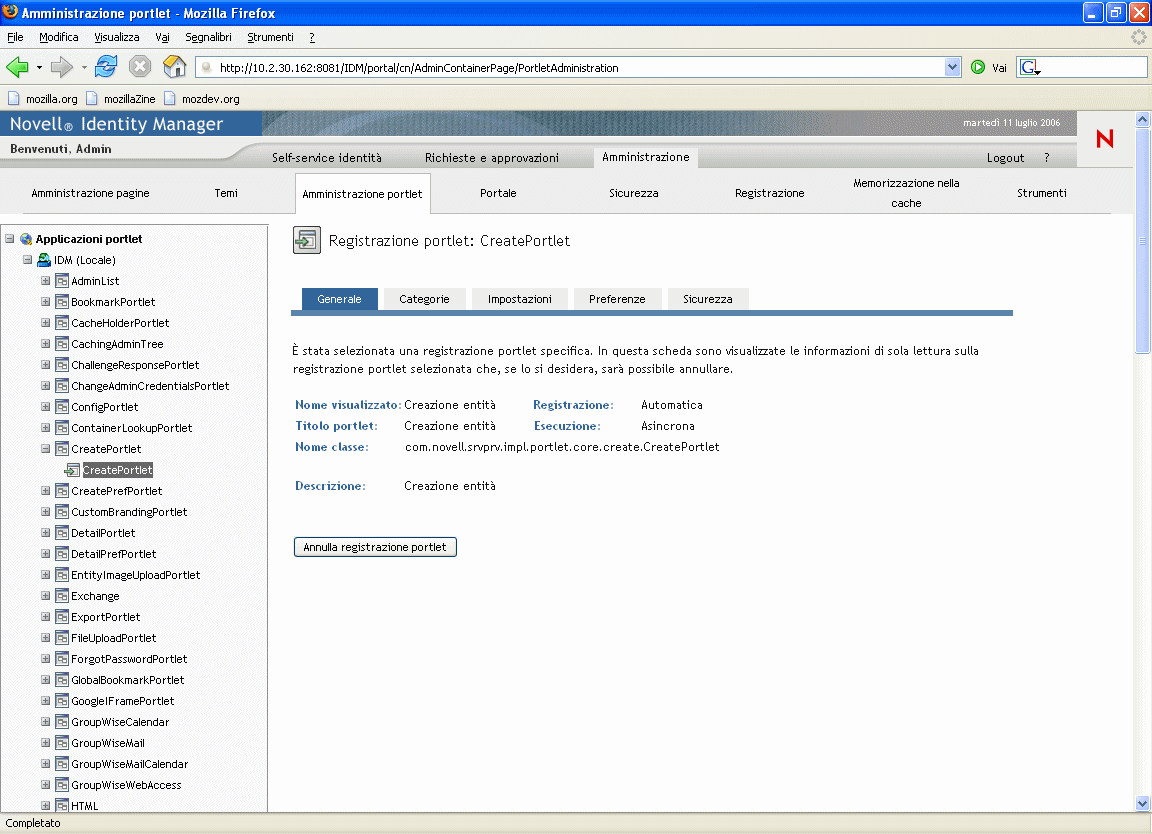Screen dimensions: 1152x834
Task: Open the help question mark link
Action: pos(1046,158)
